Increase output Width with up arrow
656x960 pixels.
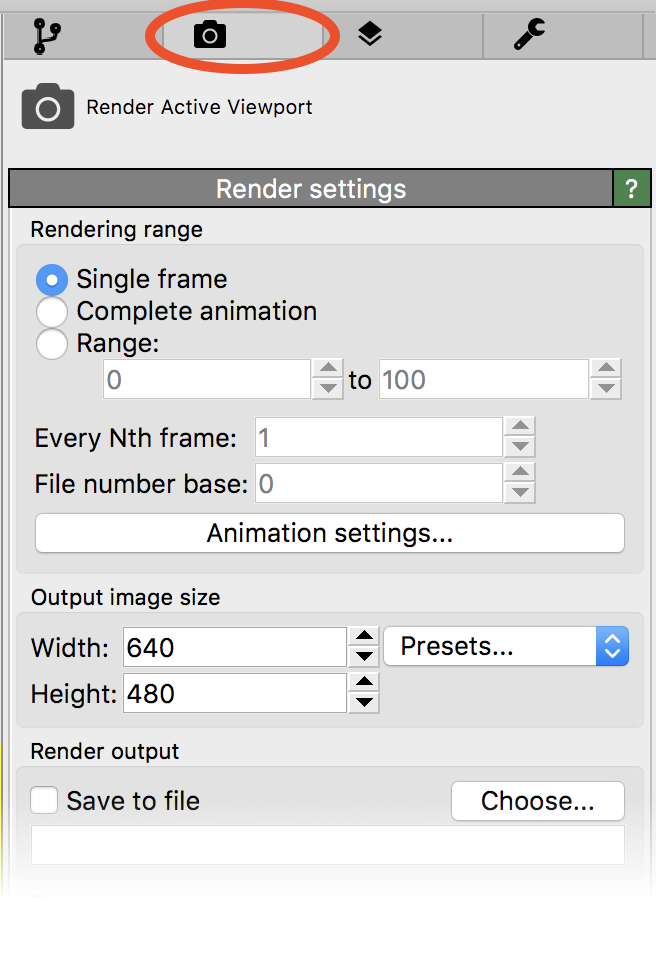[x=365, y=637]
